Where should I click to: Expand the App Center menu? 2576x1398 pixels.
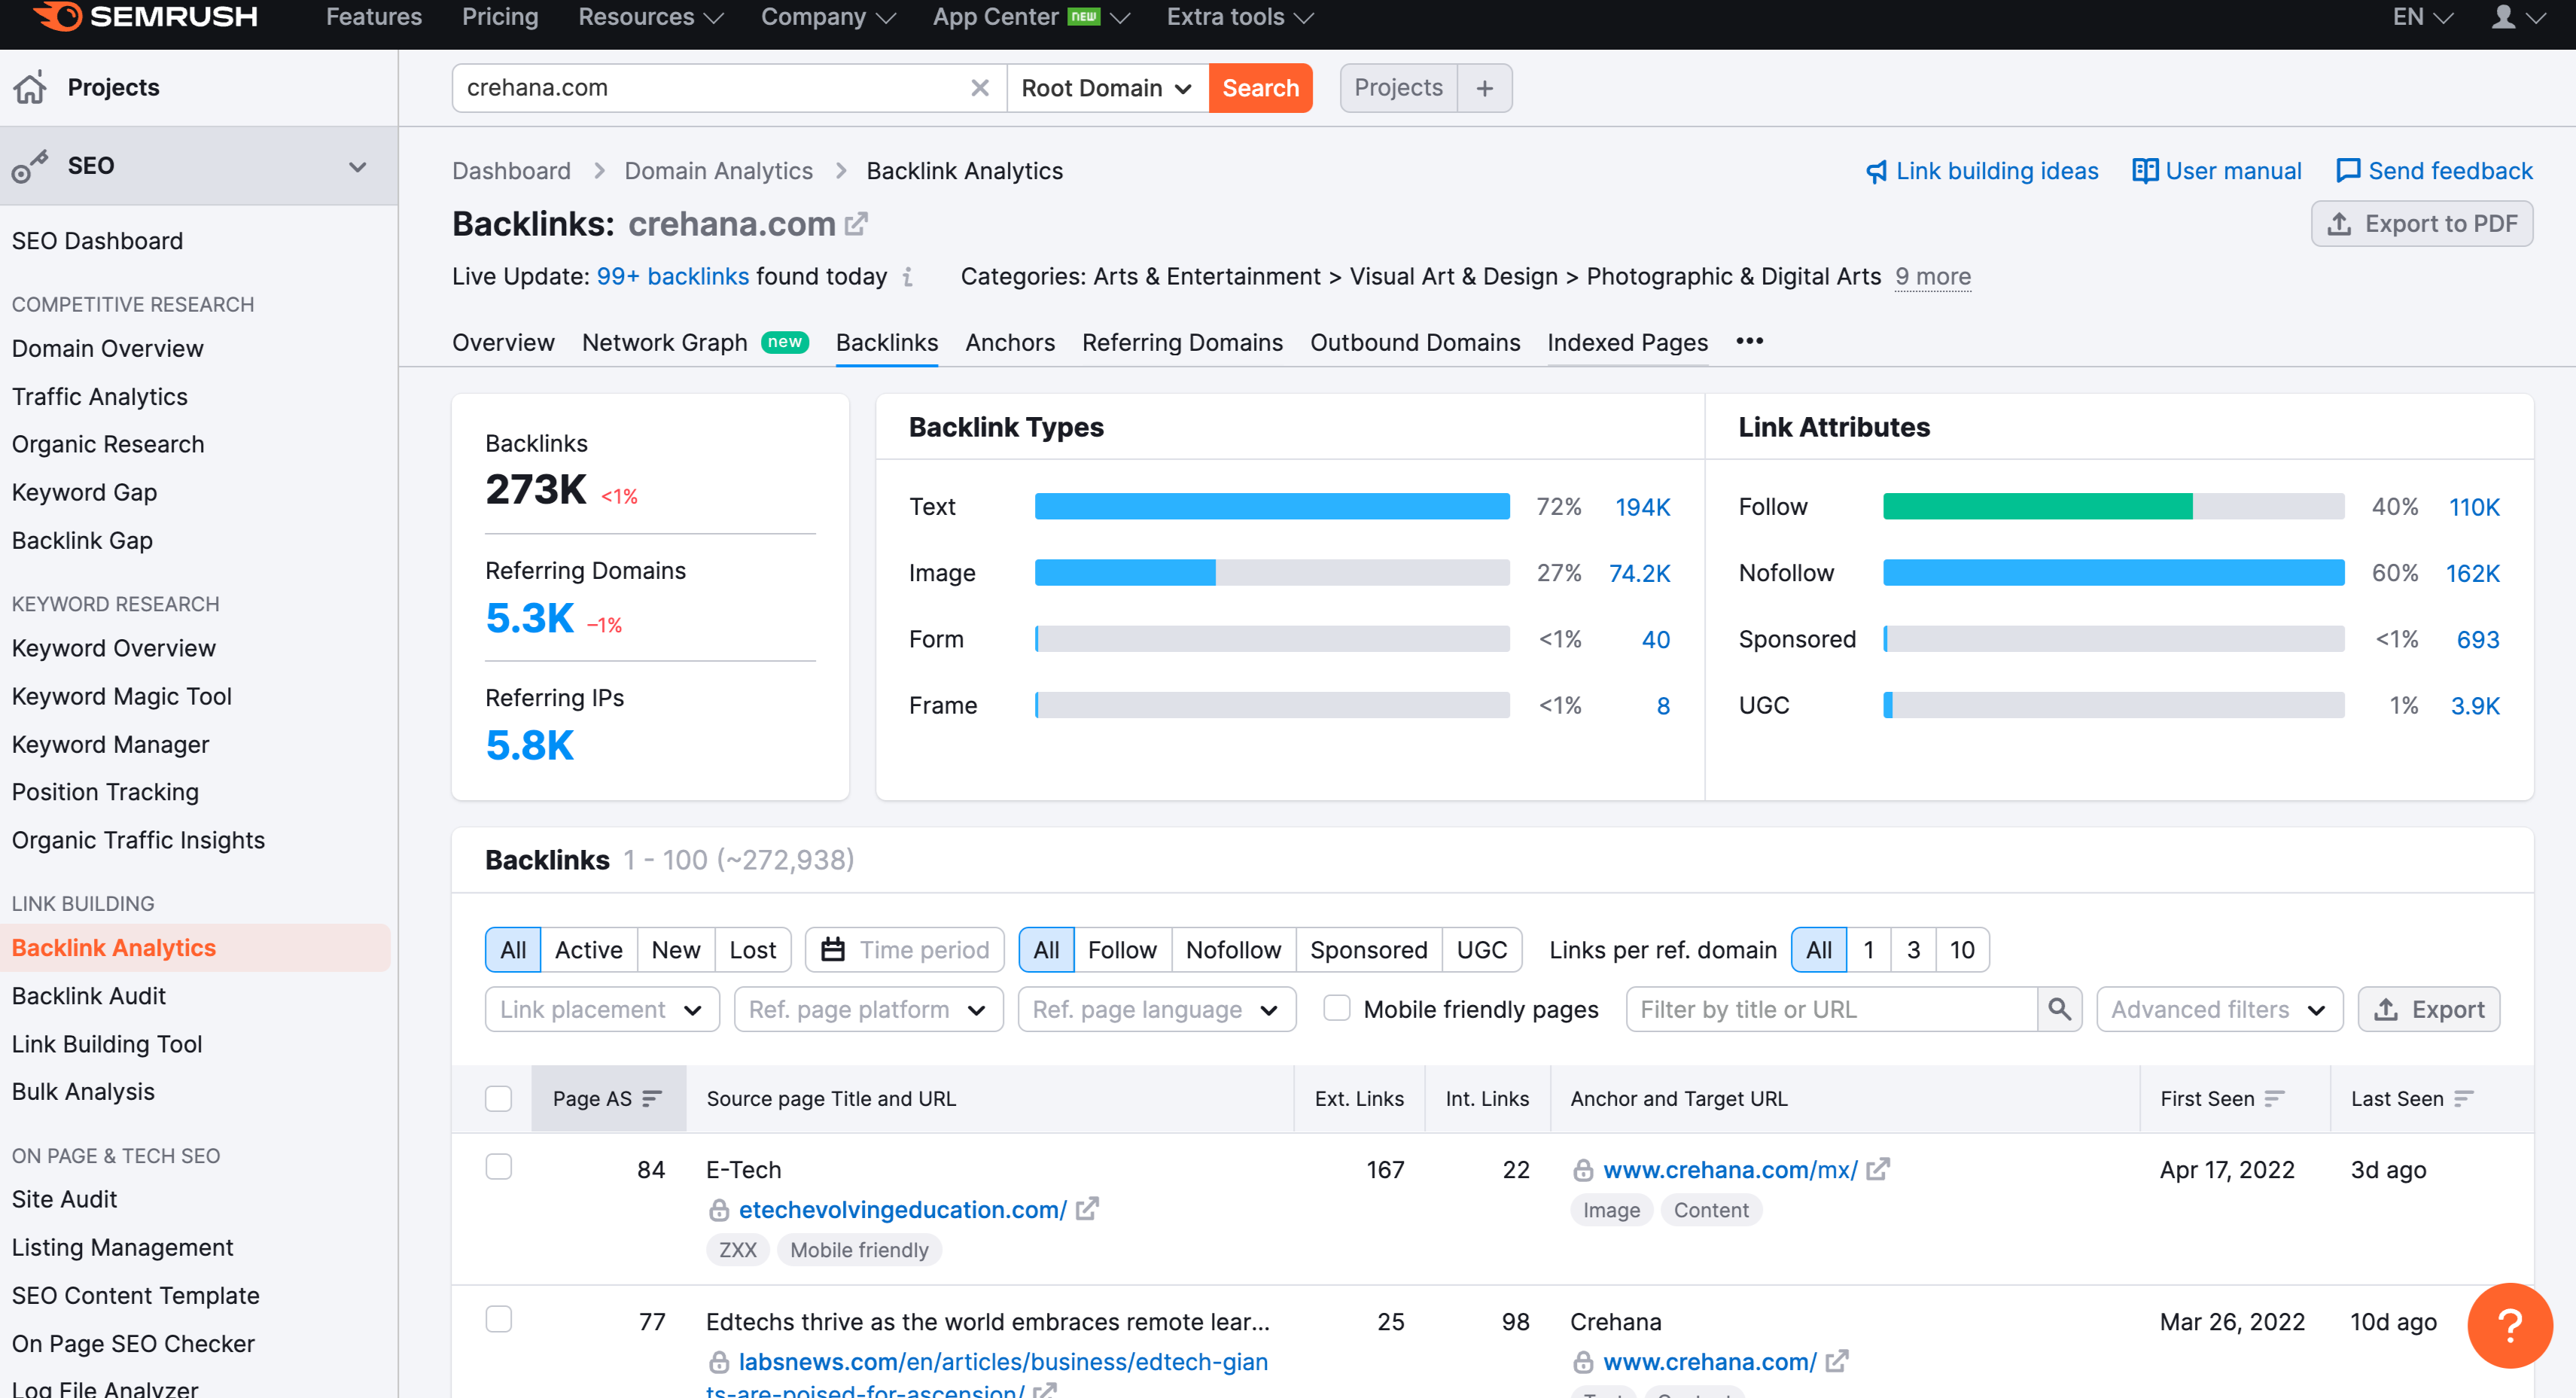click(1031, 17)
